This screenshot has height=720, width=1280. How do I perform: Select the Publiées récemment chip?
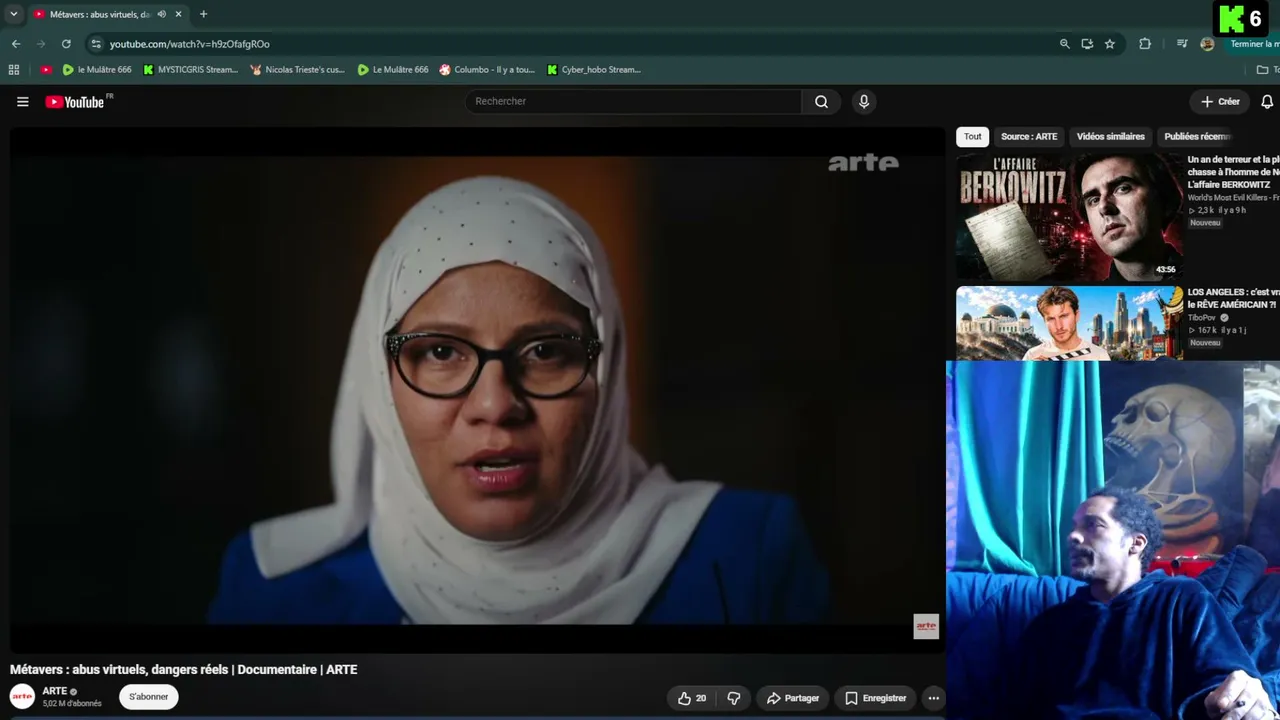[x=1198, y=137]
